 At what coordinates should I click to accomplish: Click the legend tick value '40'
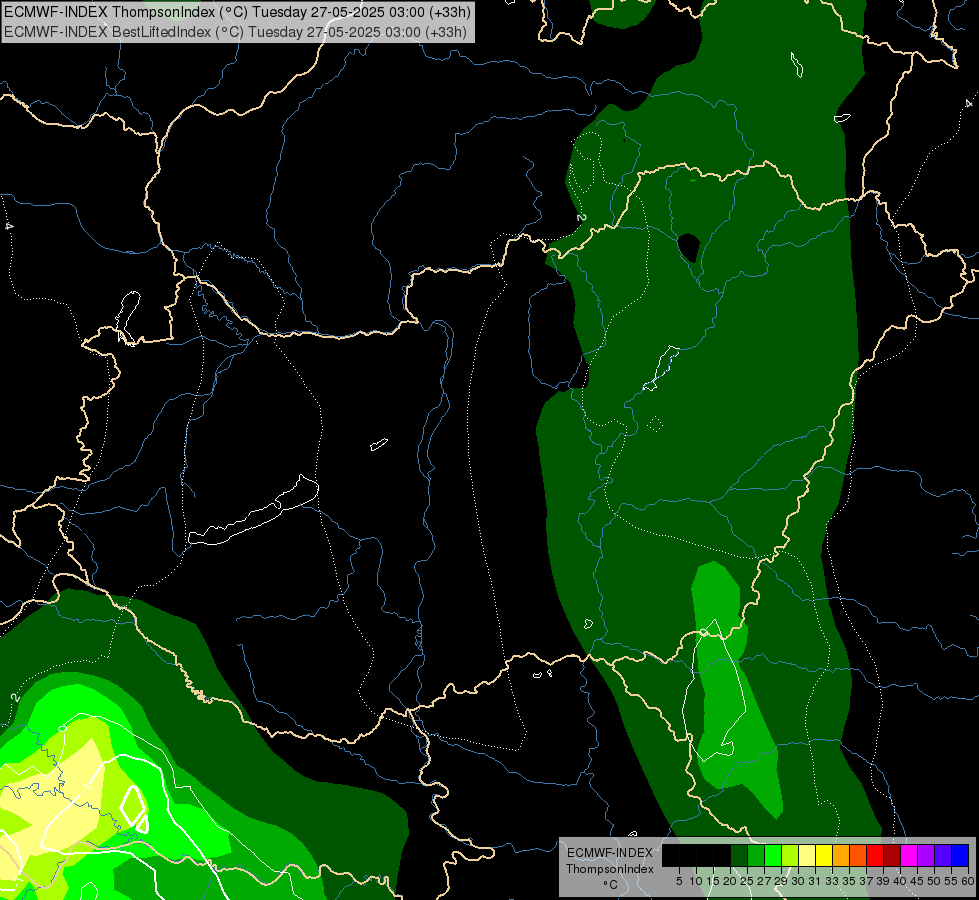(x=899, y=881)
